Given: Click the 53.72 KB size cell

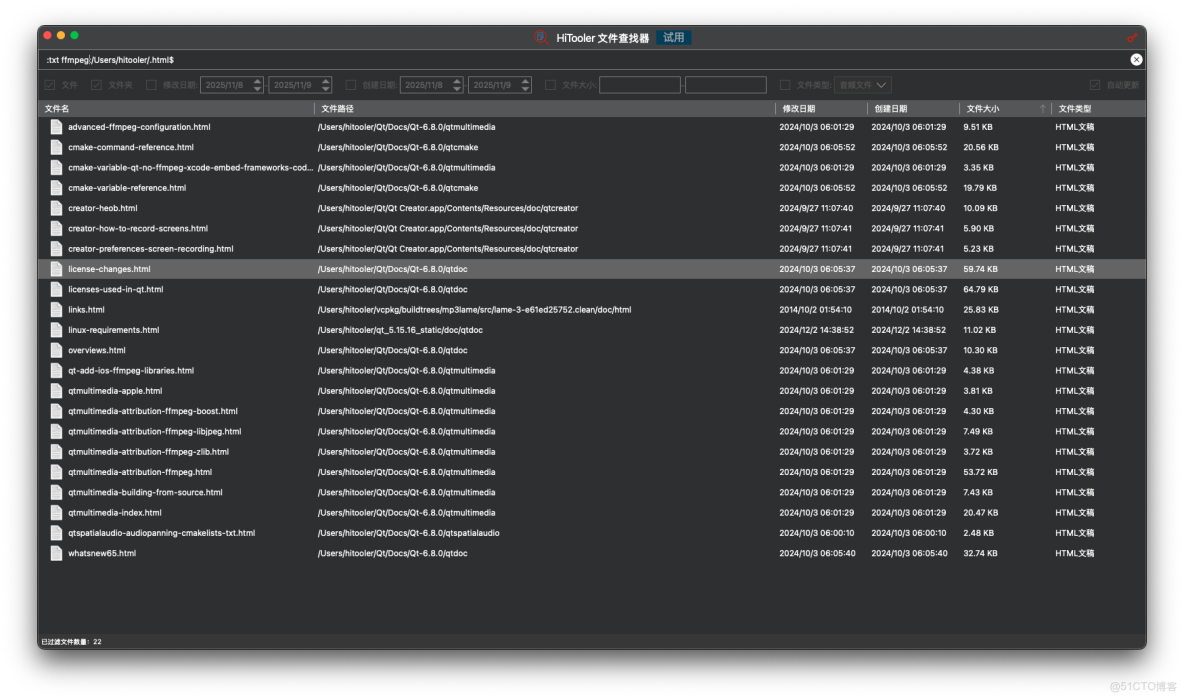Looking at the screenshot, I should [980, 472].
